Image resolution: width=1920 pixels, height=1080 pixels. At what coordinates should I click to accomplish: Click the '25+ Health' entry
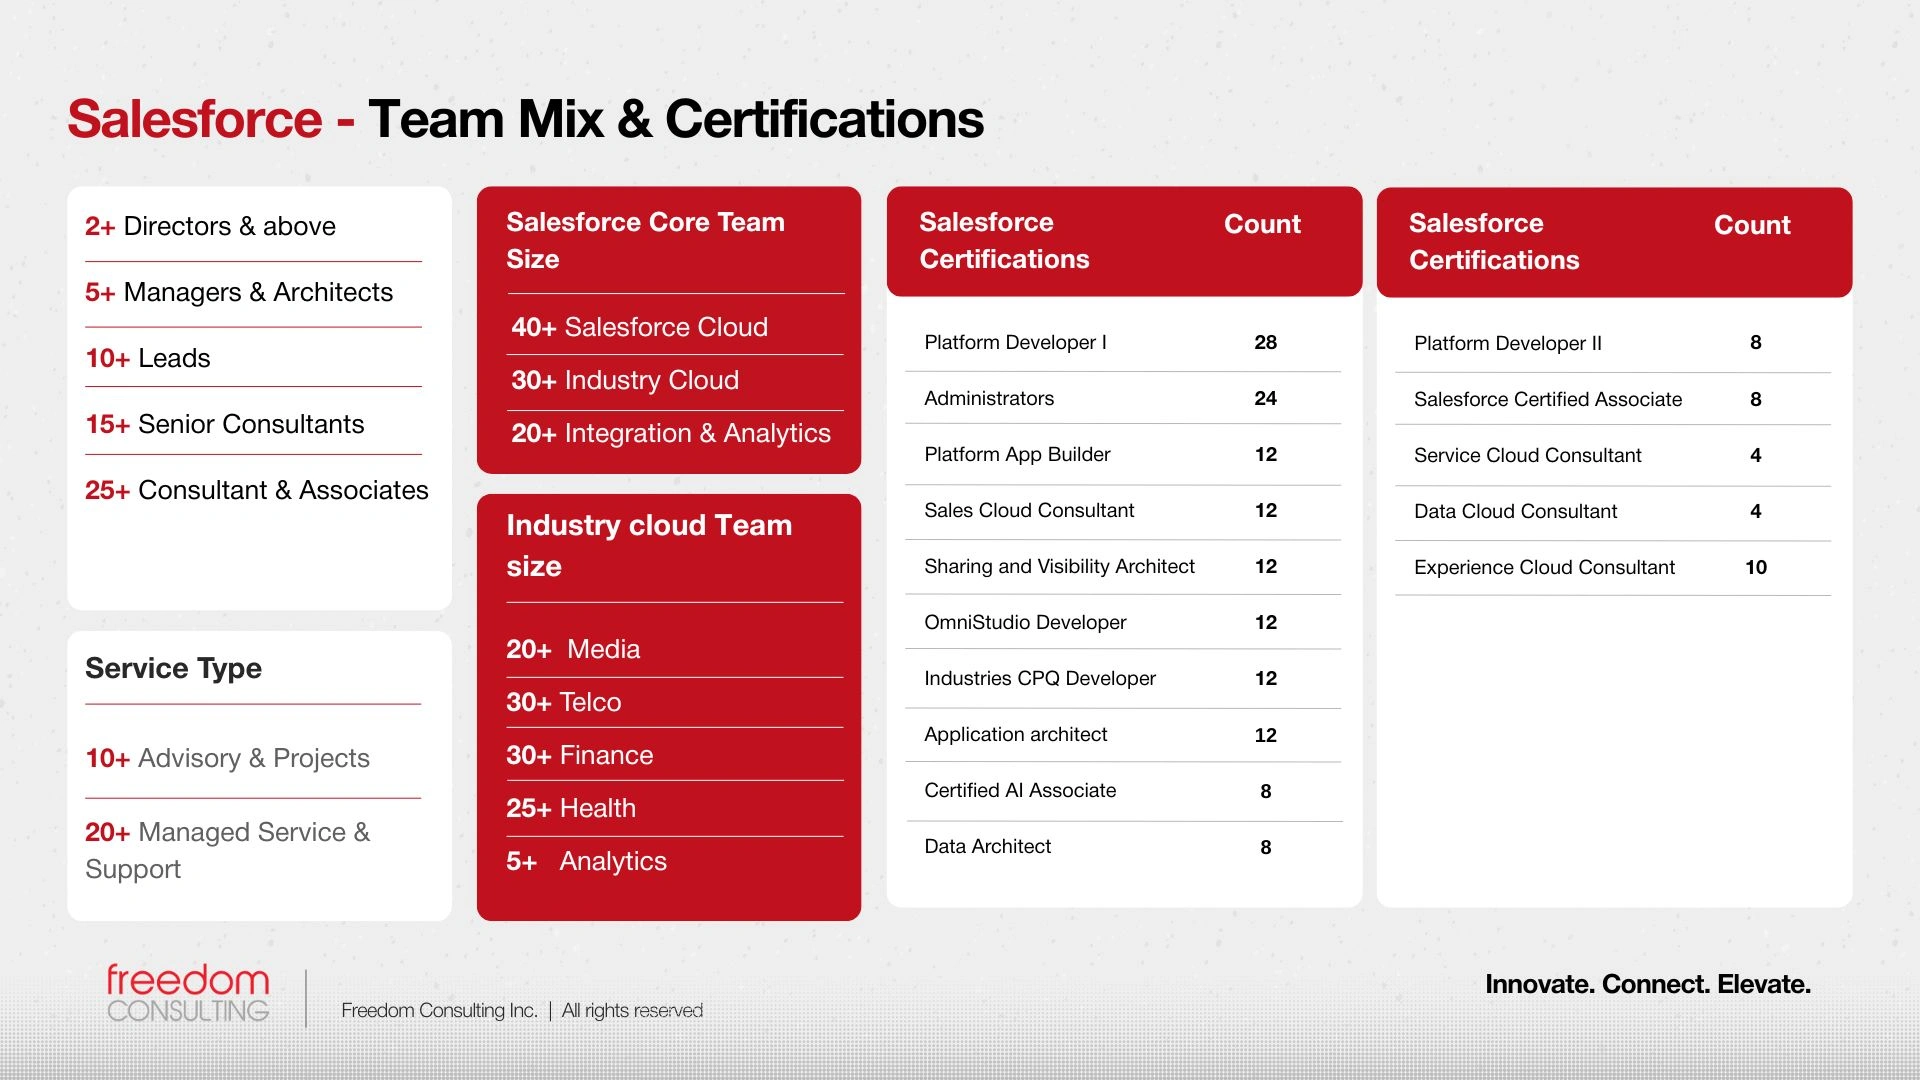571,808
